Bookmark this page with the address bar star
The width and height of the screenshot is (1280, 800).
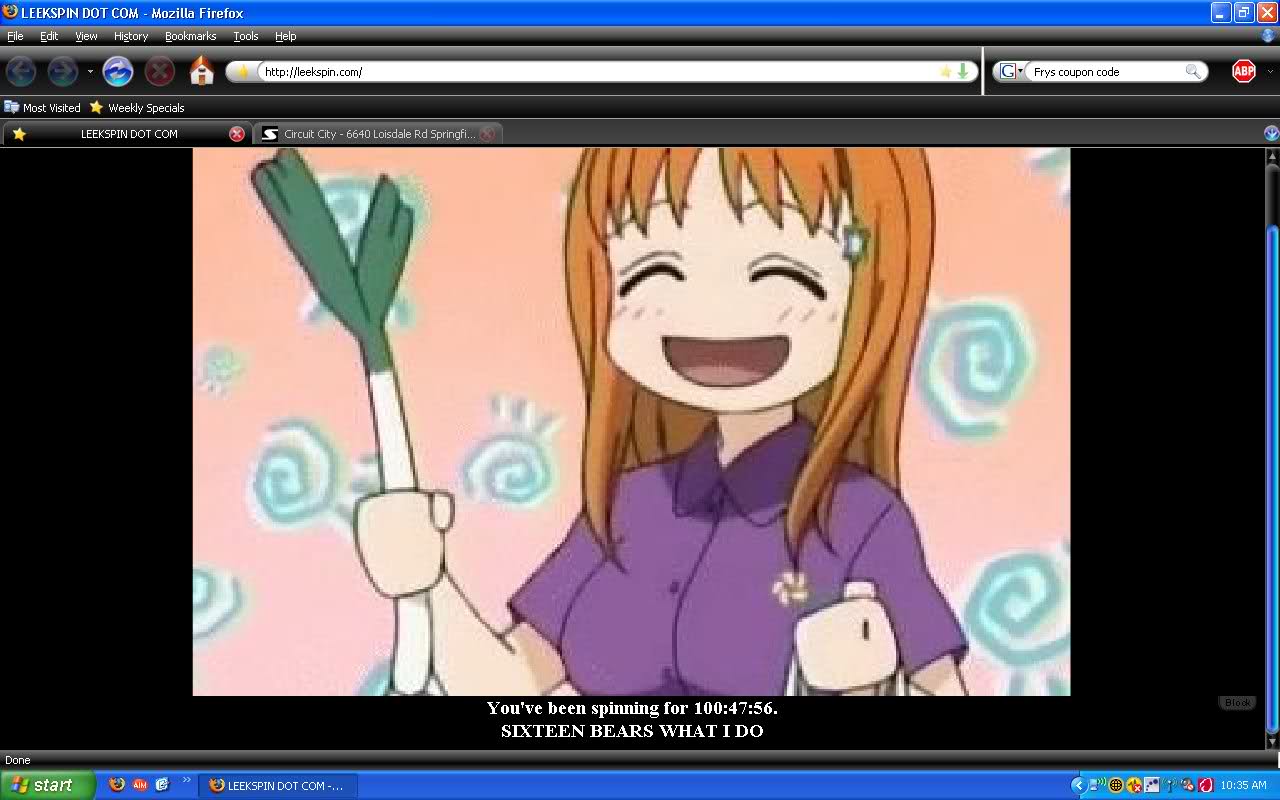(945, 72)
